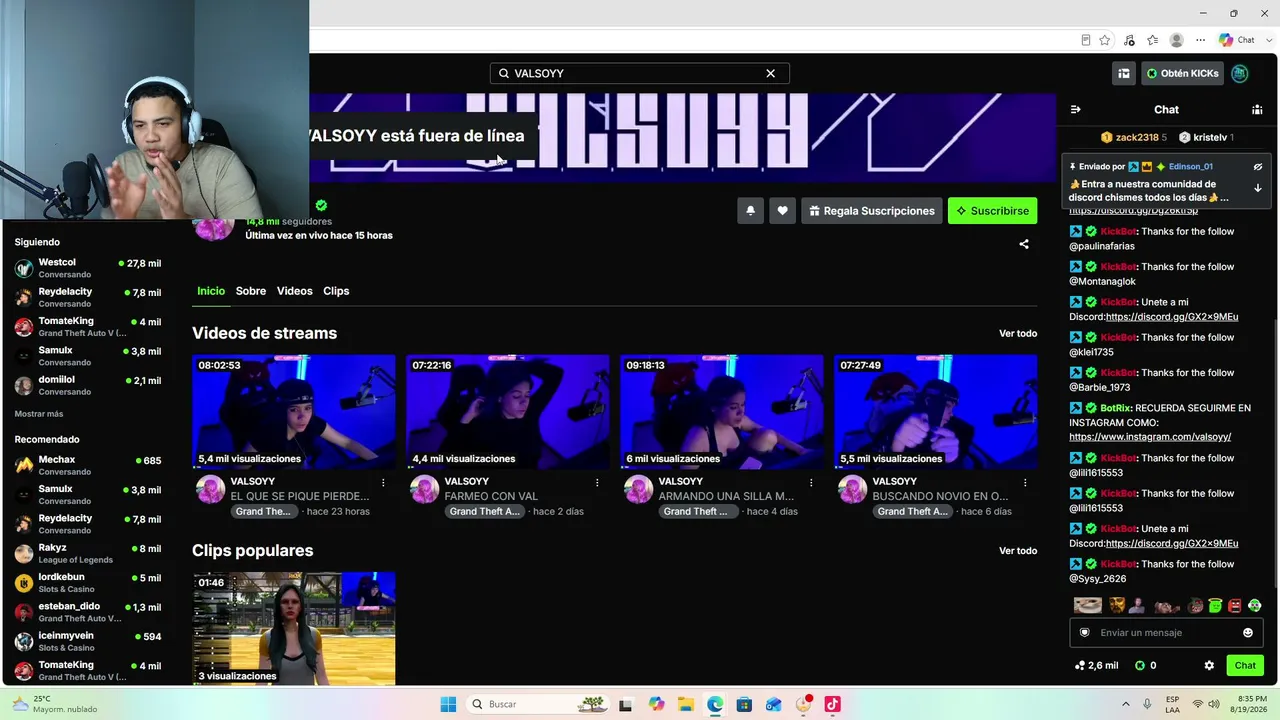Screen dimensions: 1280x720
Task: Open Copilot Chat in the browser toolbar
Action: point(1237,40)
